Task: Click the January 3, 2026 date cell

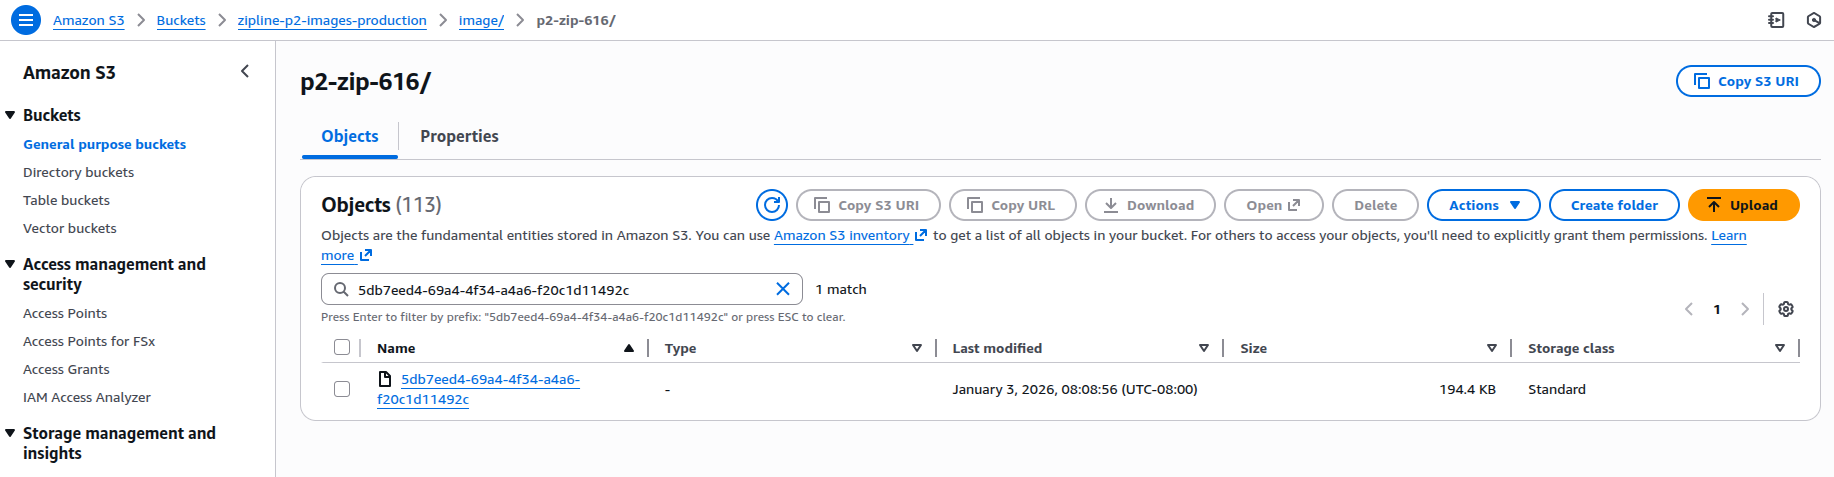Action: (1074, 389)
